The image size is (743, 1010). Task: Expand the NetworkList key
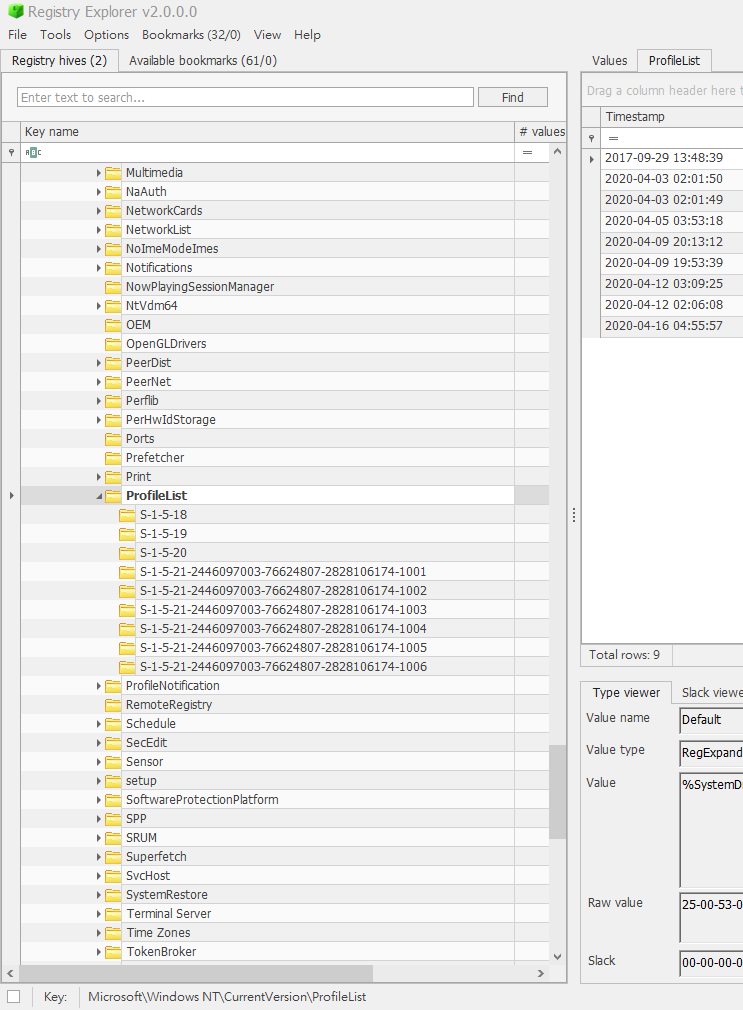pos(99,230)
